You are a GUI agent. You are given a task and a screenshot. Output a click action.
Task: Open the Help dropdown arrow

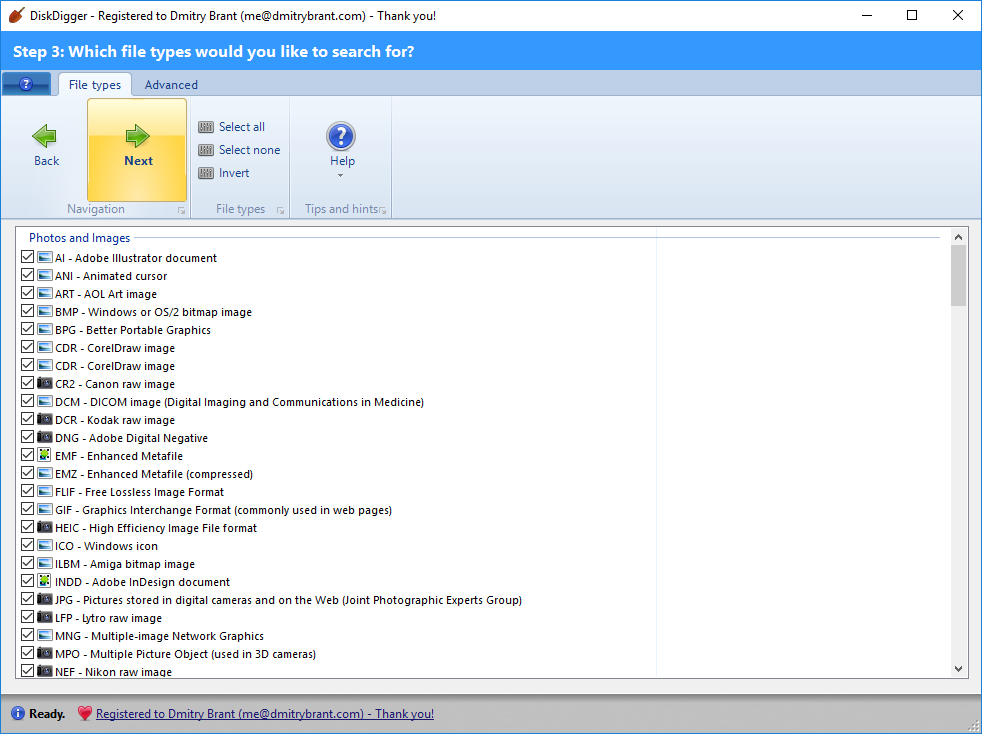pyautogui.click(x=341, y=176)
